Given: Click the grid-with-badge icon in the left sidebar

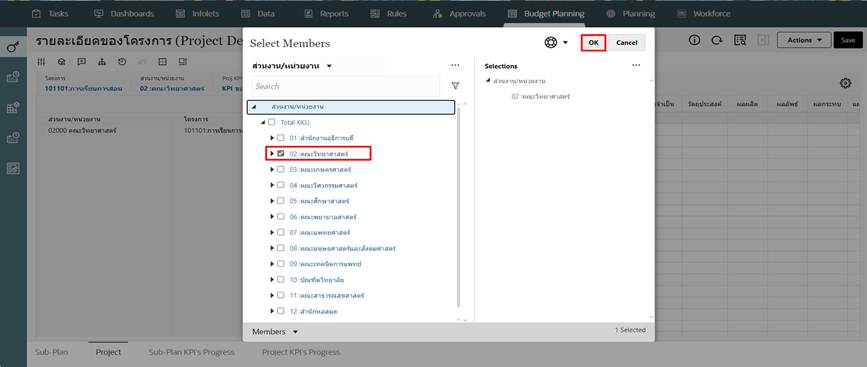Looking at the screenshot, I should coord(13,108).
